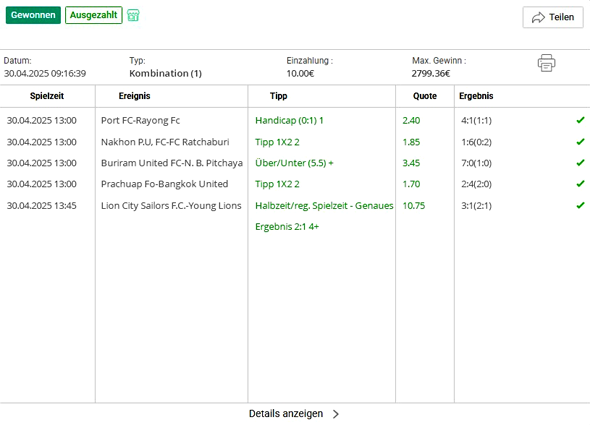Click the shop icon next to Ausgezahlt
This screenshot has width=590, height=425.
tap(133, 15)
